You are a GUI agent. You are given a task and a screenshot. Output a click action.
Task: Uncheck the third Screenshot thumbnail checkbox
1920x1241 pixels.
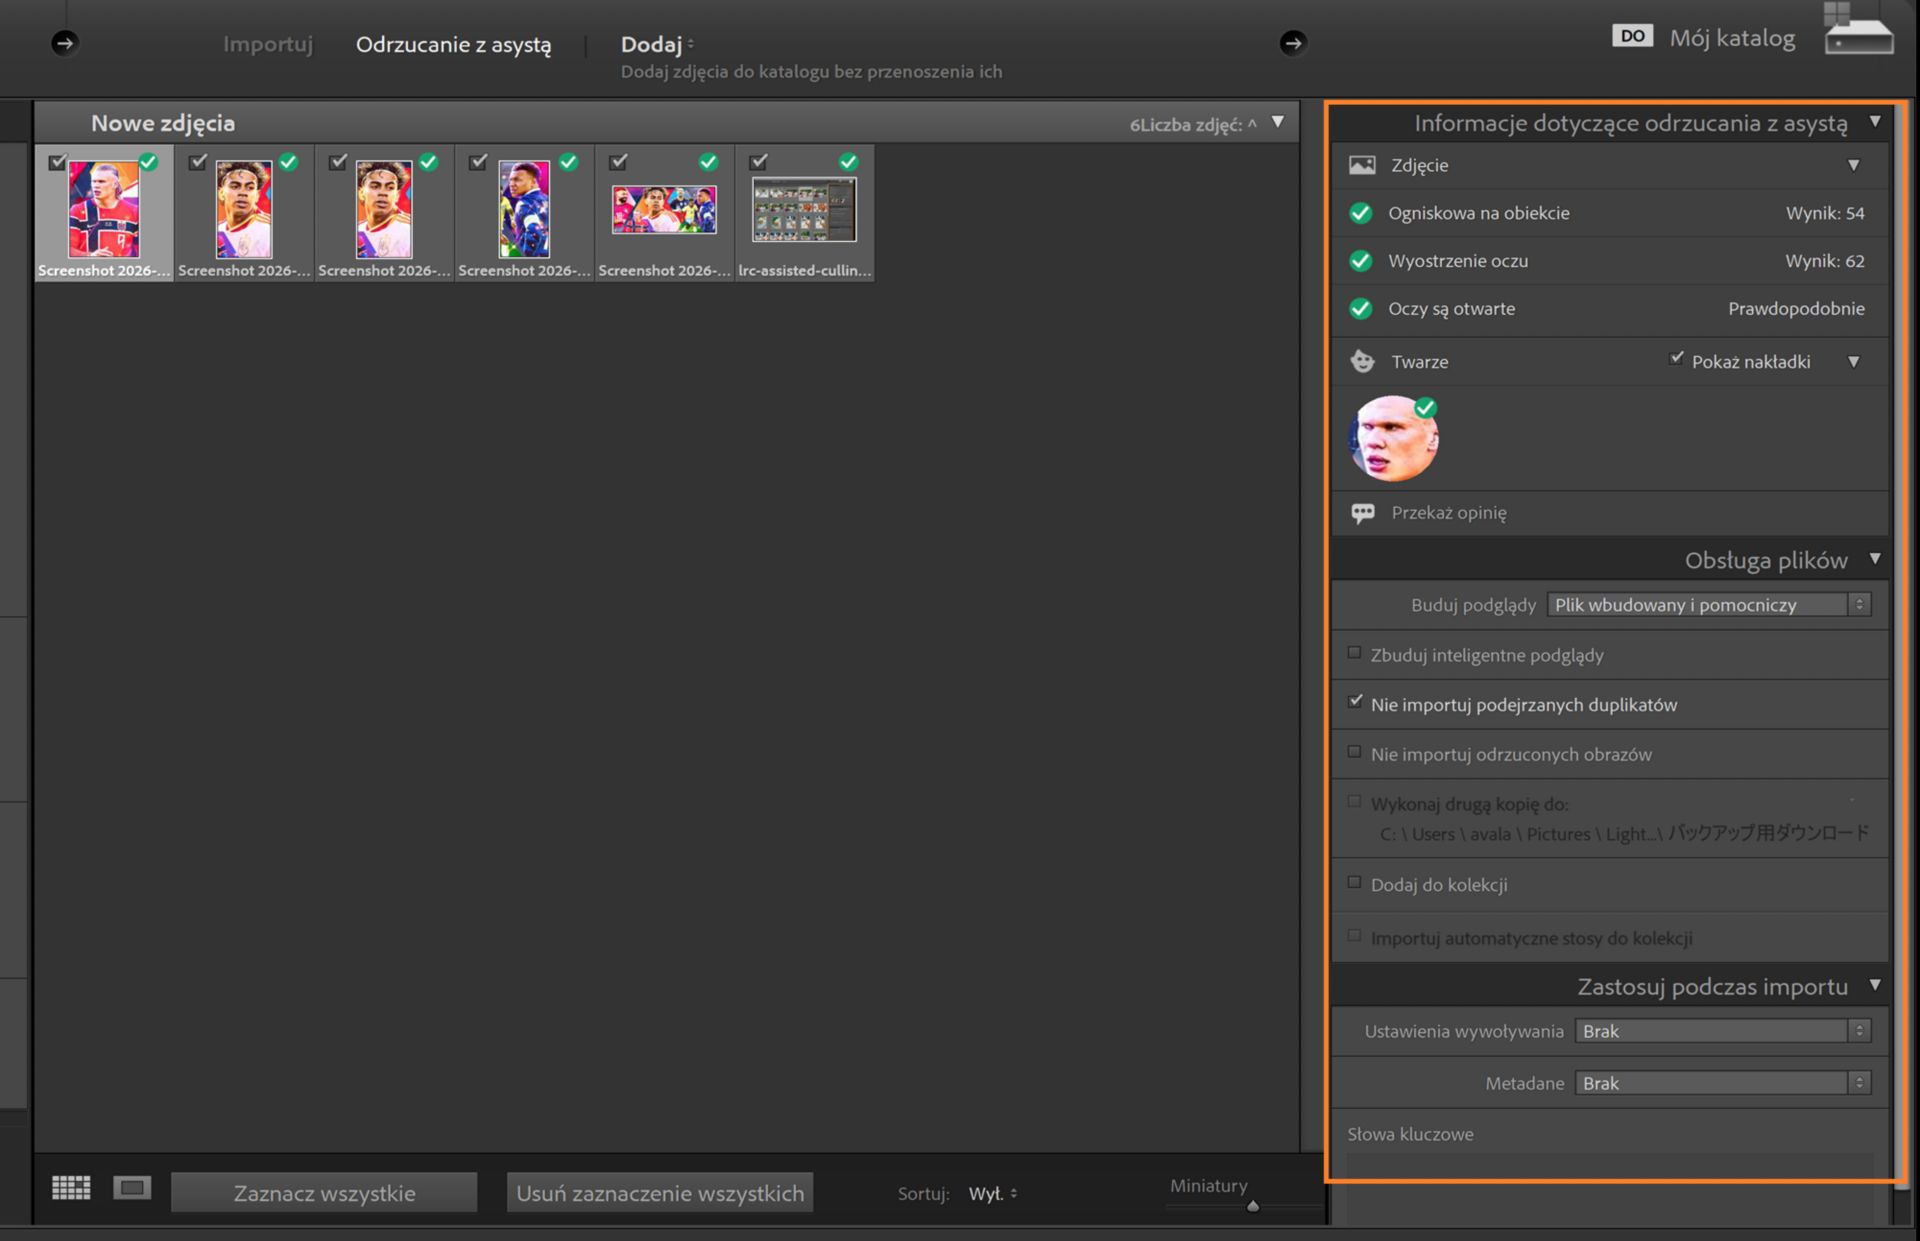pyautogui.click(x=338, y=161)
